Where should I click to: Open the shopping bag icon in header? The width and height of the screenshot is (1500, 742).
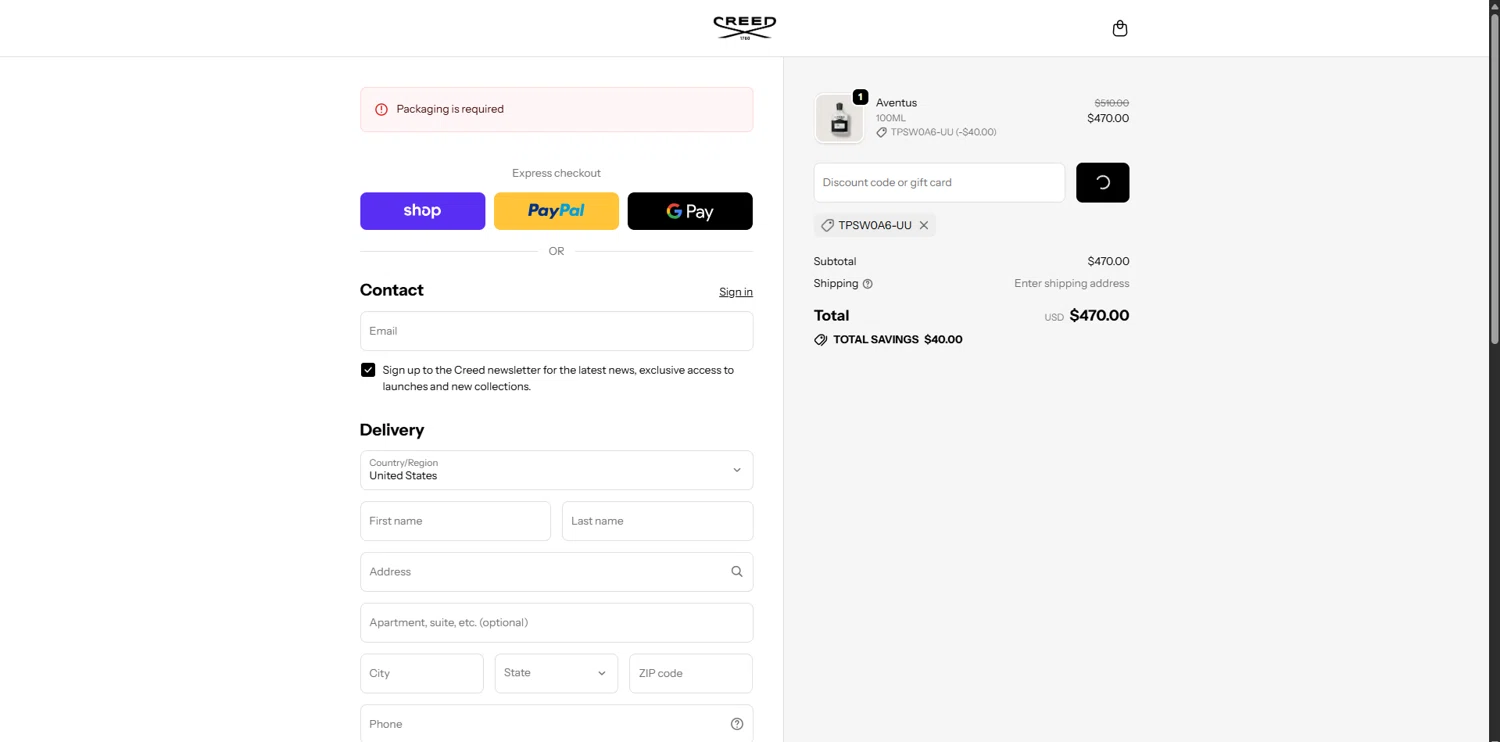[1120, 28]
